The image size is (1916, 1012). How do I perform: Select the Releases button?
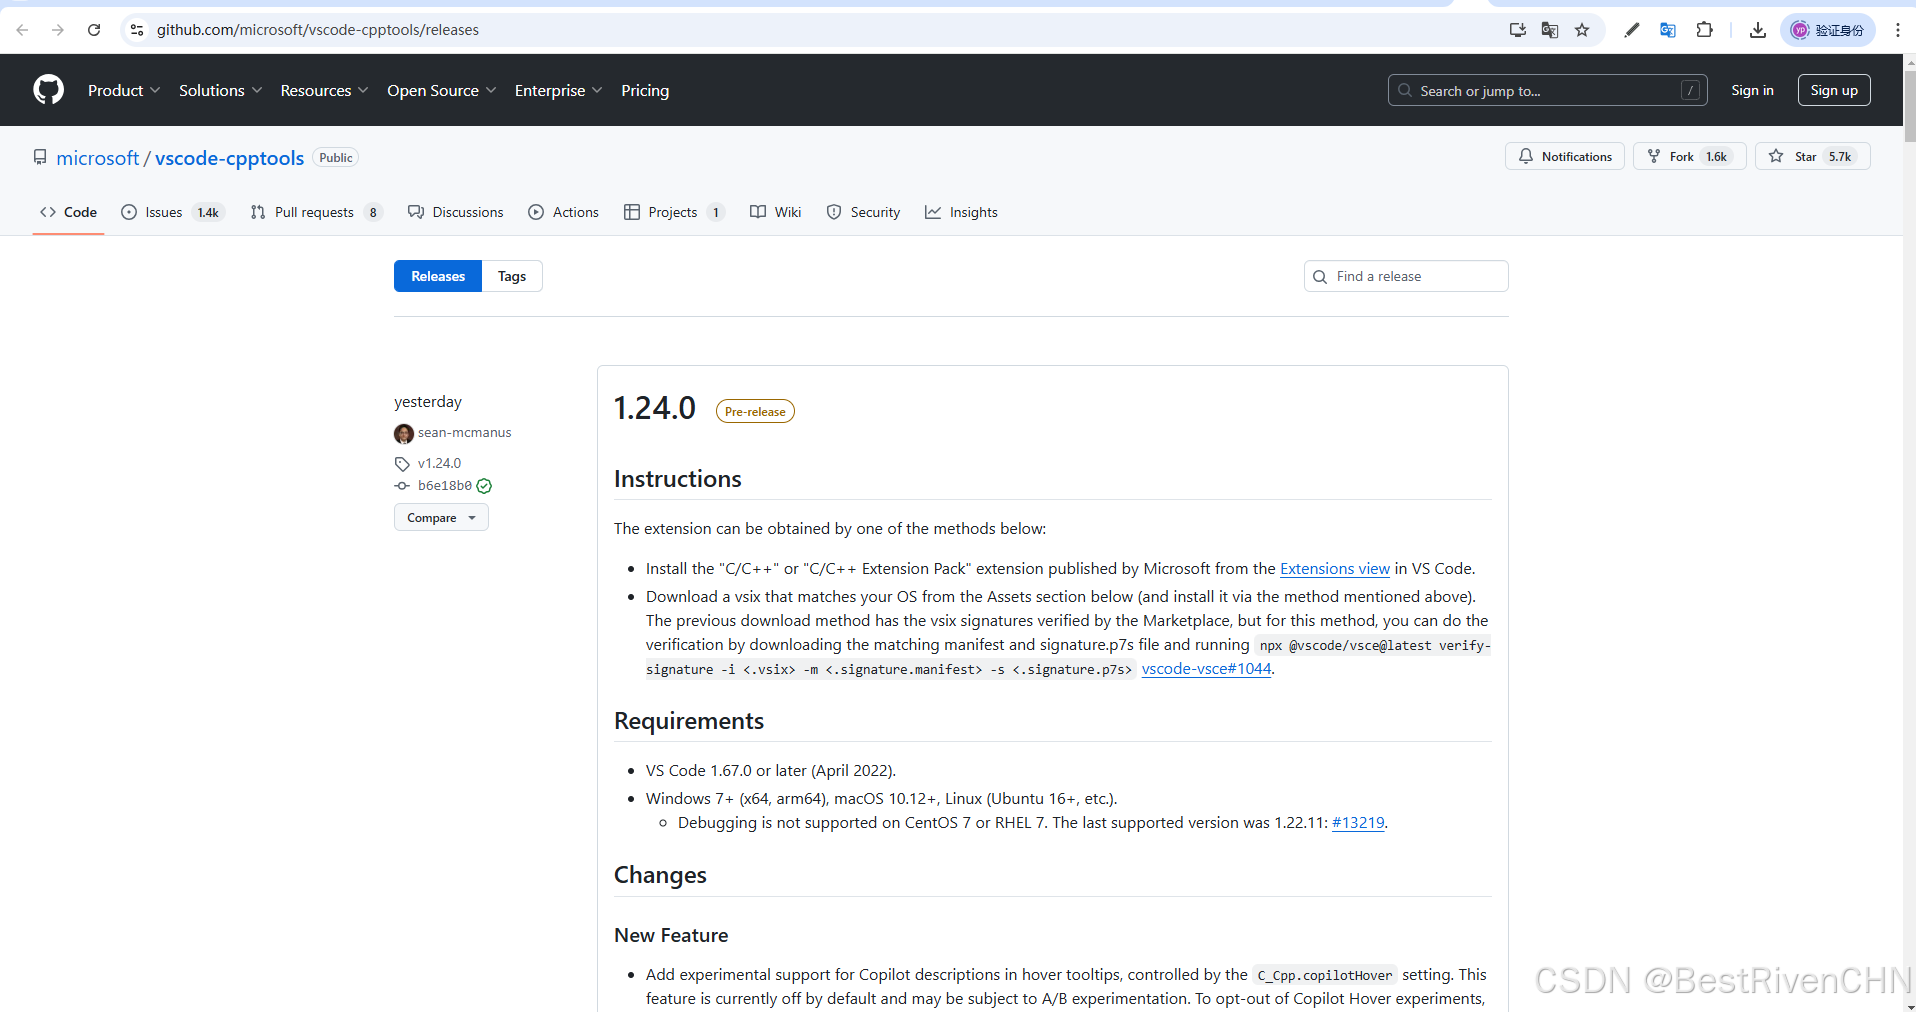coord(438,276)
